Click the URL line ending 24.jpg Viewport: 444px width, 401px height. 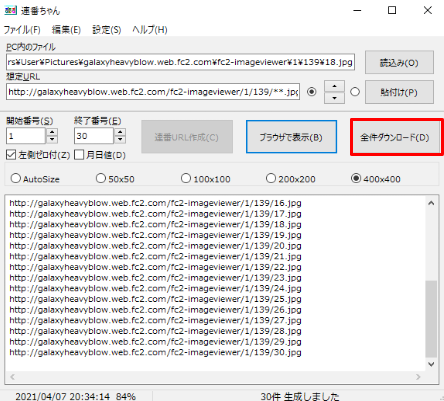coord(155,288)
